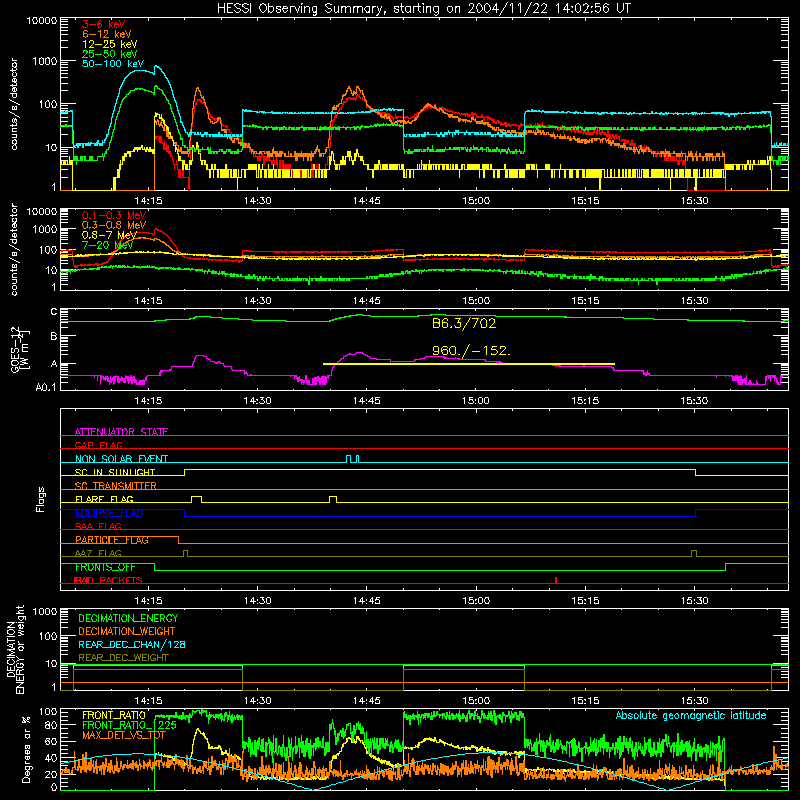
Task: Click the BAD_PACKETS flag label
Action: tap(108, 580)
